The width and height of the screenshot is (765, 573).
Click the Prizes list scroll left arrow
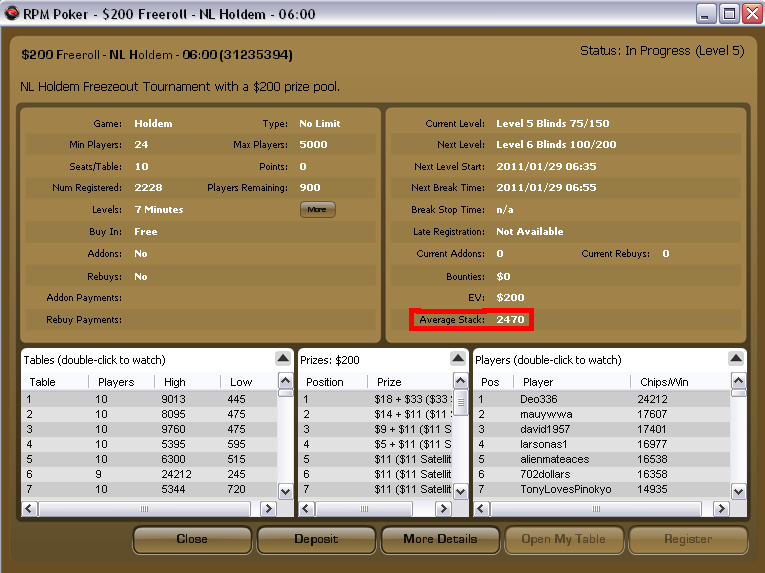coord(306,509)
